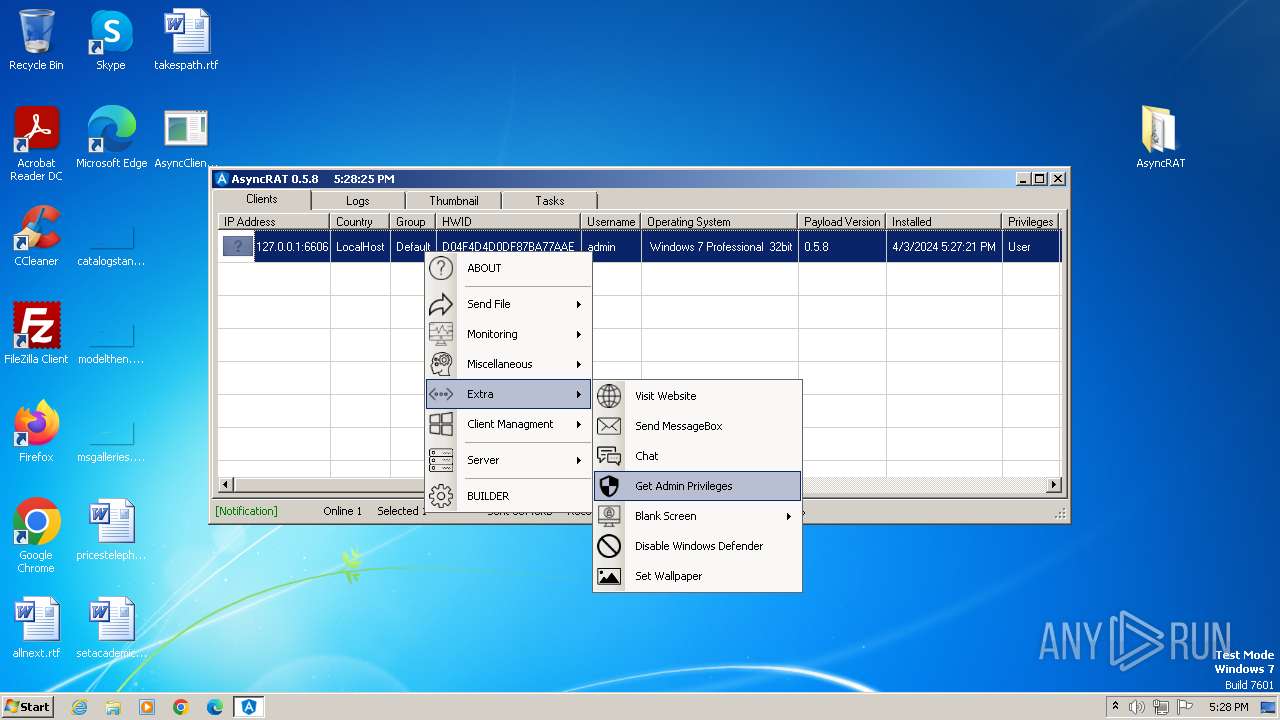Choose Visit Website from Extra submenu
Screen dimensions: 1280x720
click(697, 396)
